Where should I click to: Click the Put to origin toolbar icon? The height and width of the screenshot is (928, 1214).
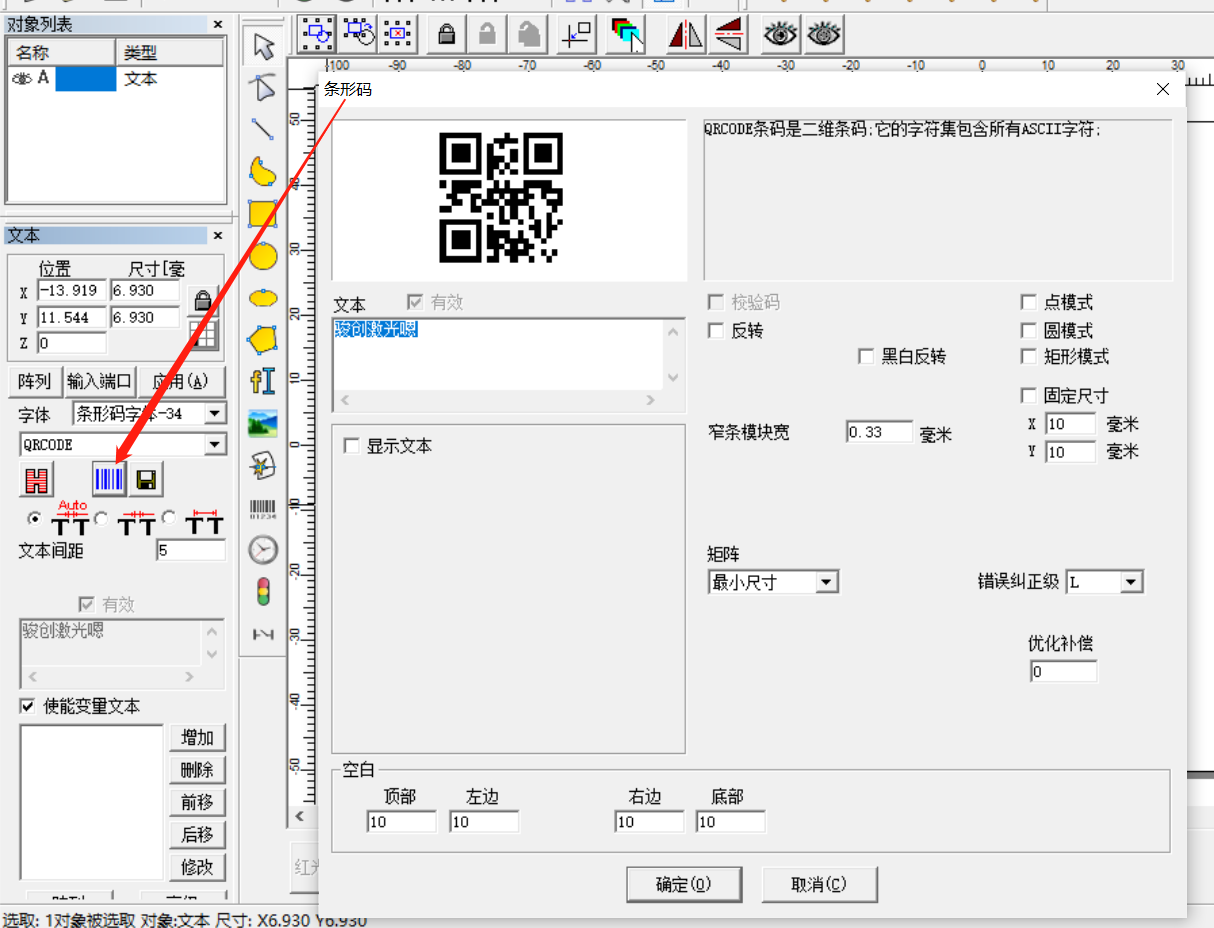point(576,35)
